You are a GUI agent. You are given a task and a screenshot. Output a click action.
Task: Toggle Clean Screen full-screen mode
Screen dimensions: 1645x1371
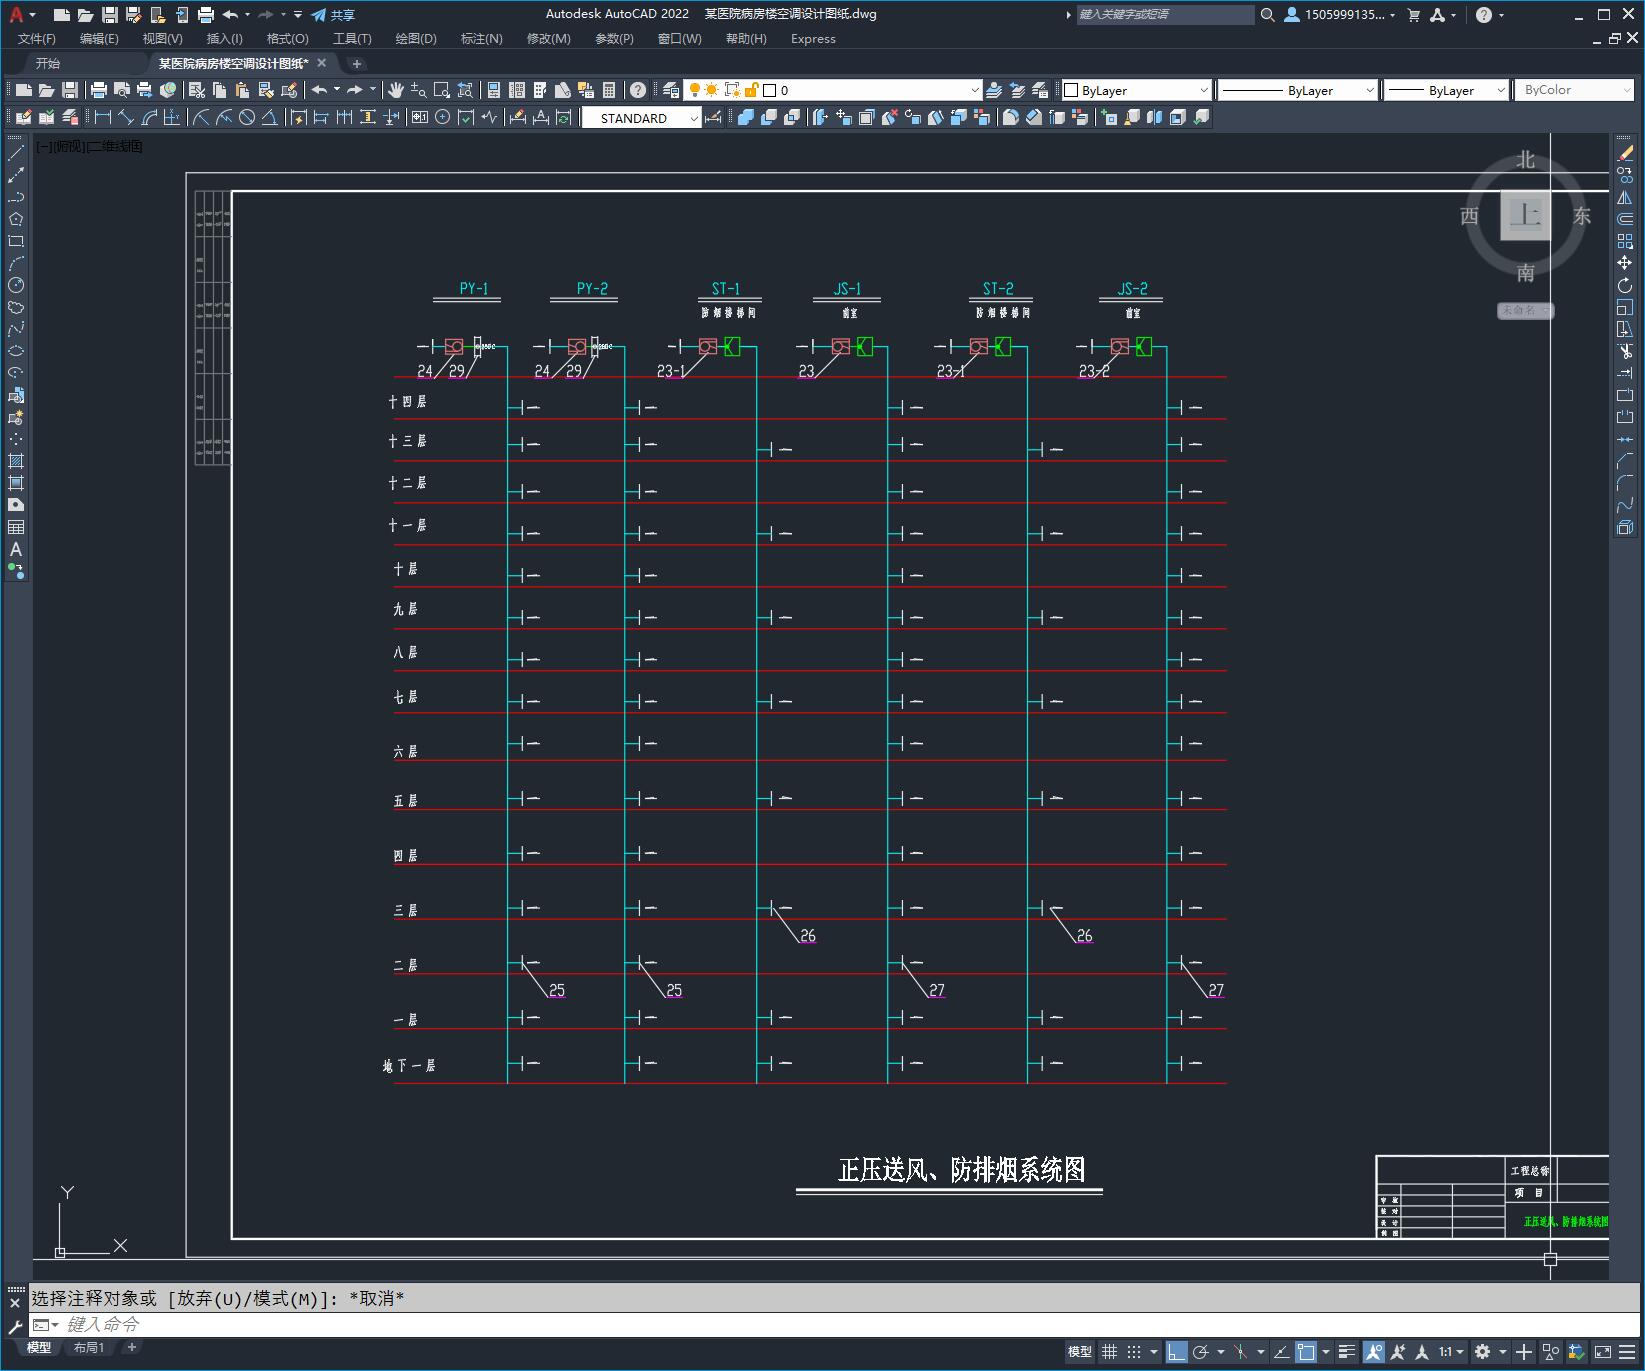tap(1602, 1352)
